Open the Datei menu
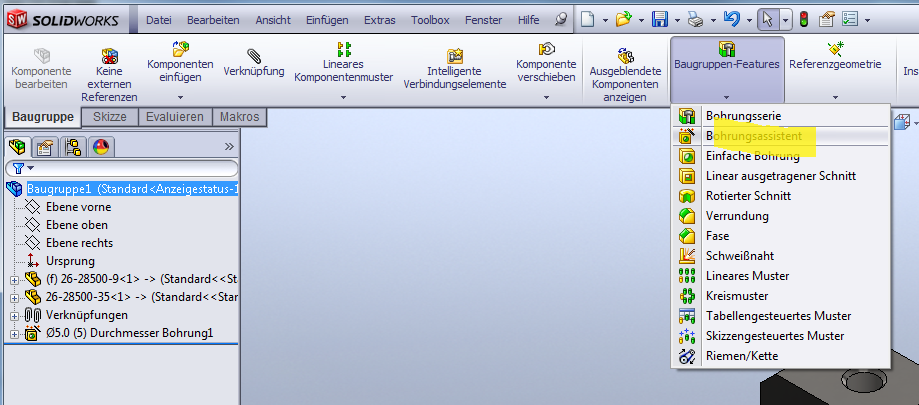Screen dimensions: 919x405 (x=159, y=20)
